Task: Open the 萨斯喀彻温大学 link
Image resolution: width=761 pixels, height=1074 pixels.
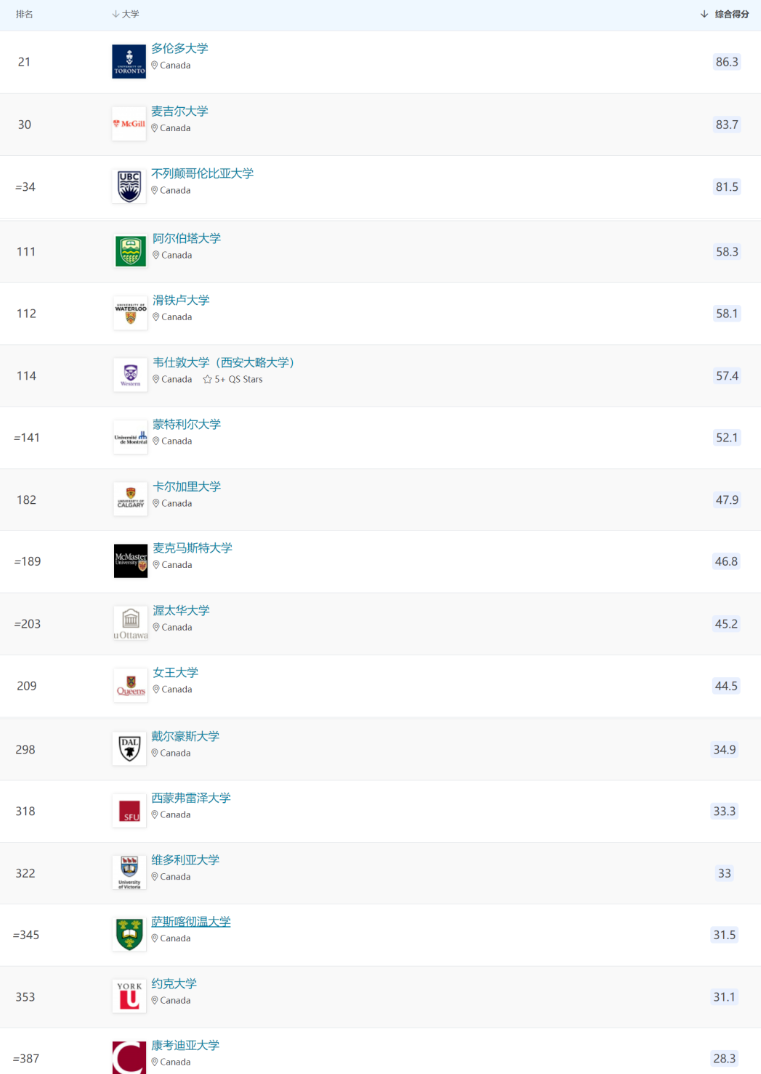Action: pos(191,921)
